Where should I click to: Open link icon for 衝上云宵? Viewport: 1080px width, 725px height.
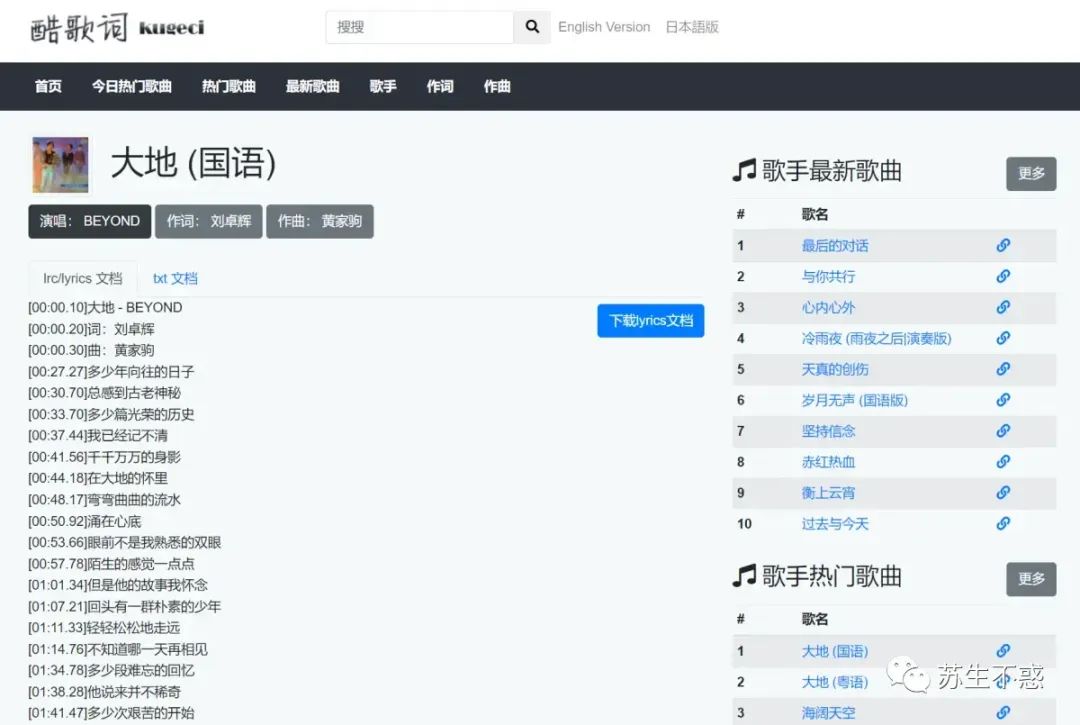[x=1003, y=492]
